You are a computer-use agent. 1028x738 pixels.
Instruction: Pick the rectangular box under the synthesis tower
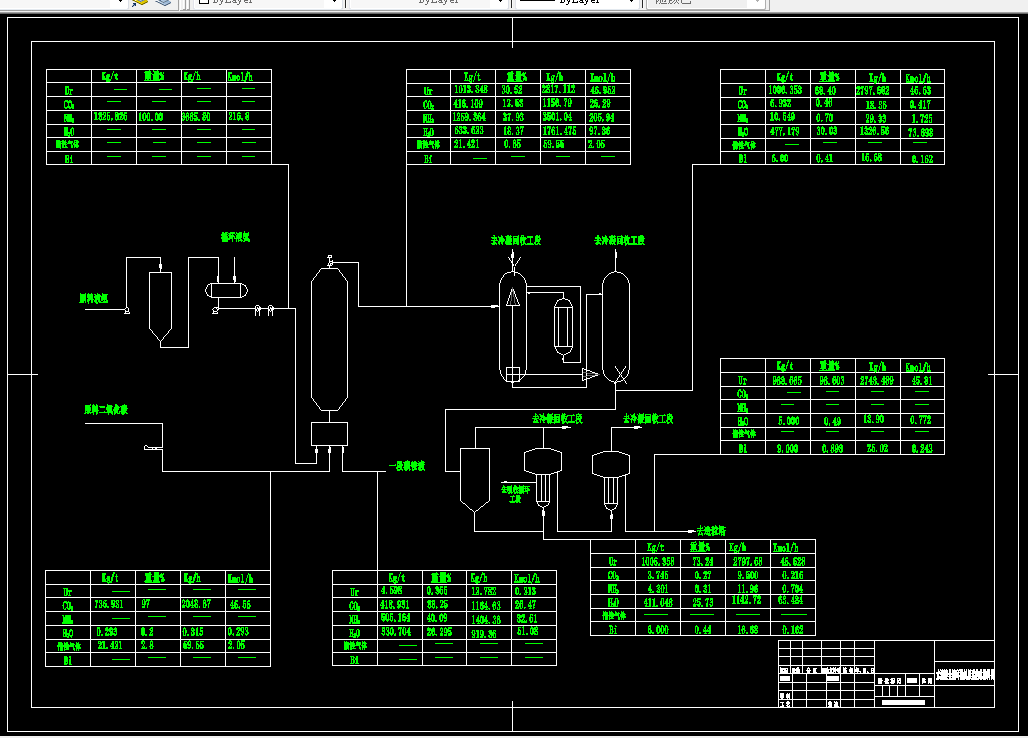tap(329, 435)
